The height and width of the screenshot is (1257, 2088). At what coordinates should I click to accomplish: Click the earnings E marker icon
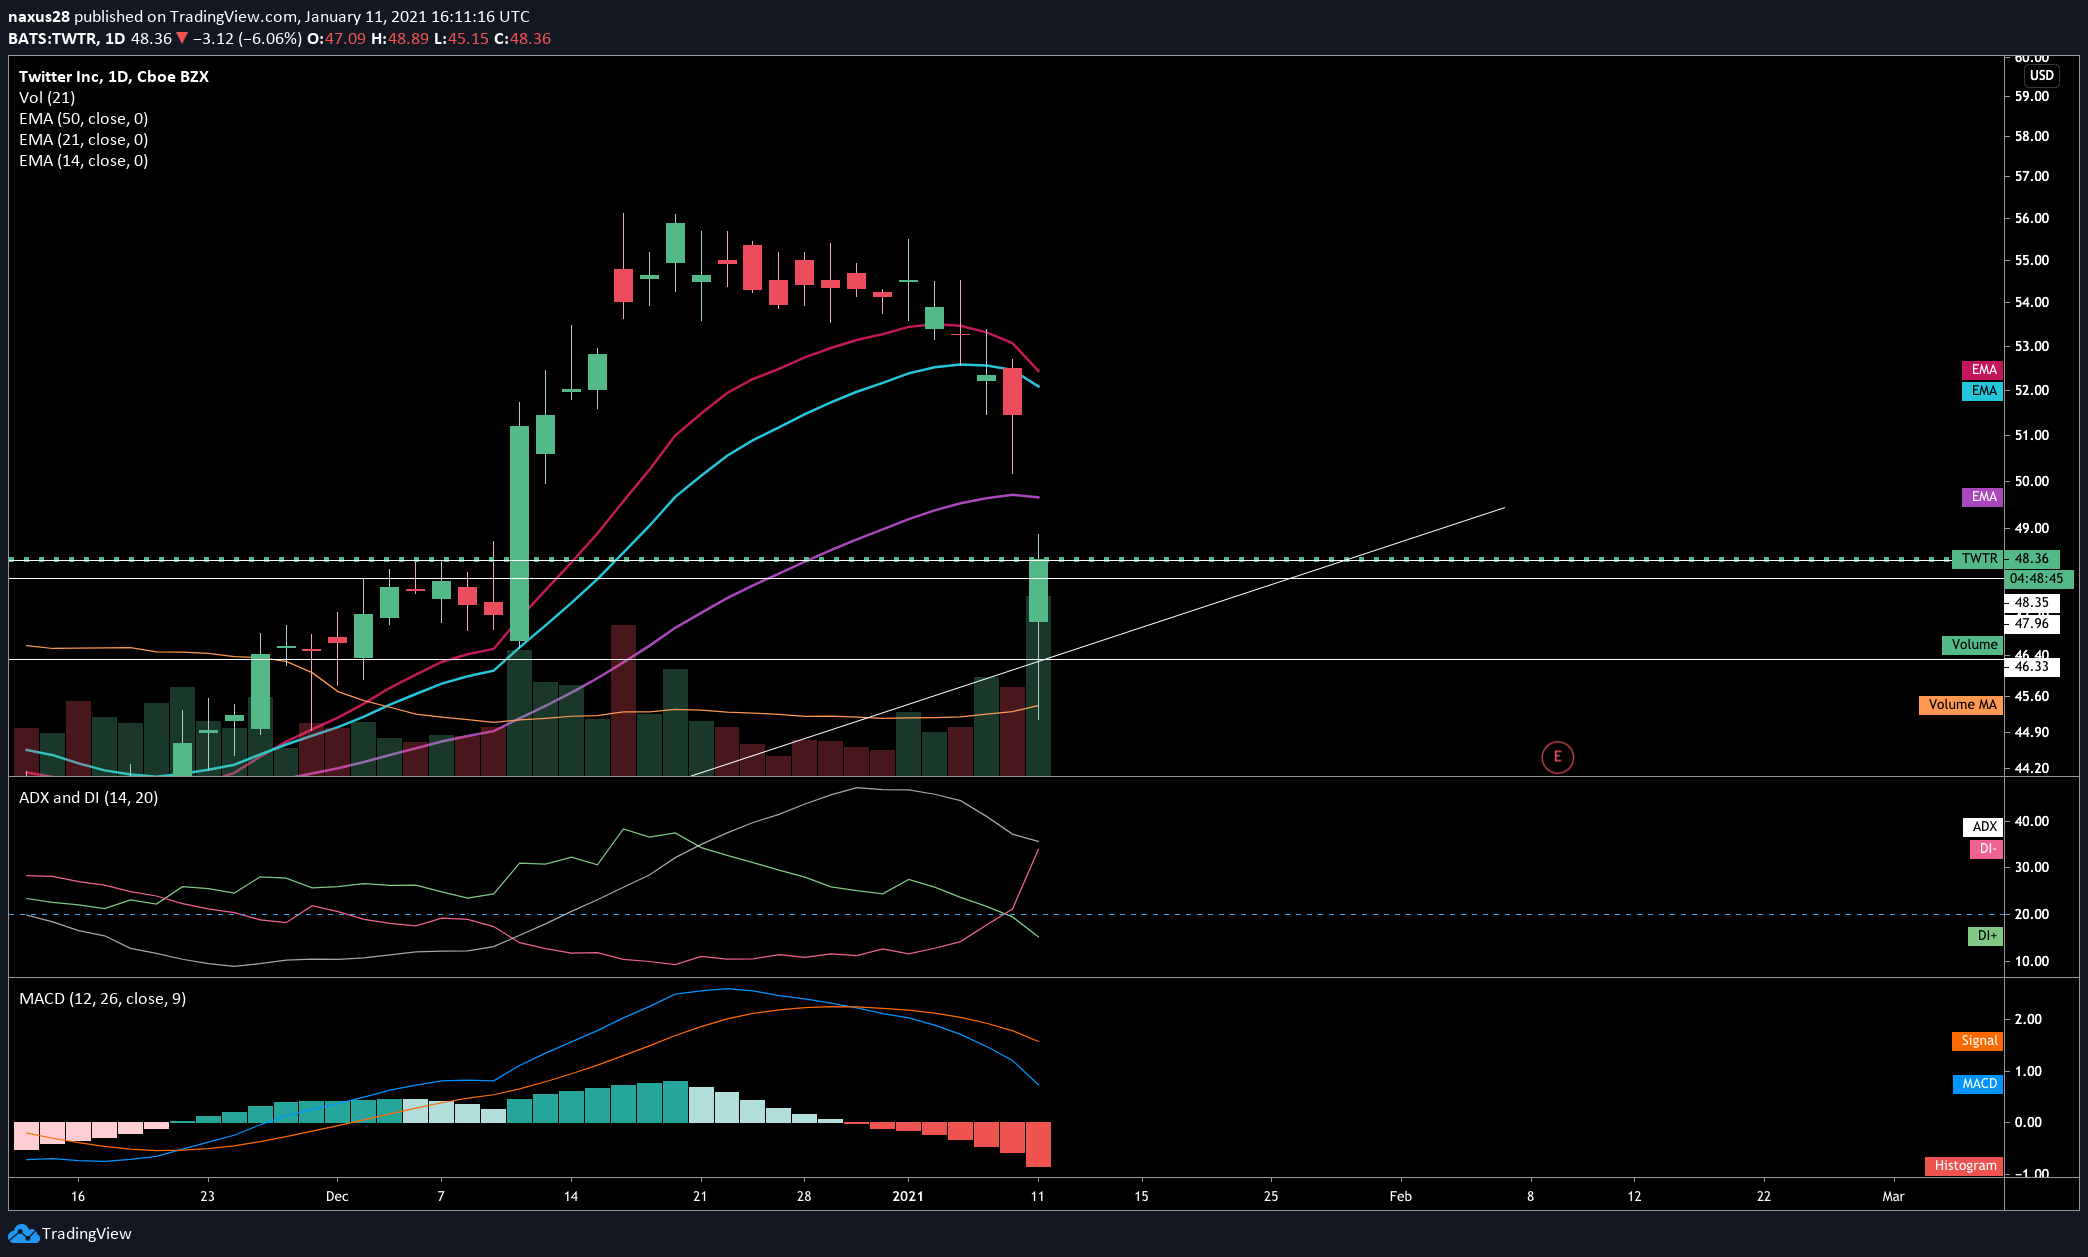(x=1557, y=757)
